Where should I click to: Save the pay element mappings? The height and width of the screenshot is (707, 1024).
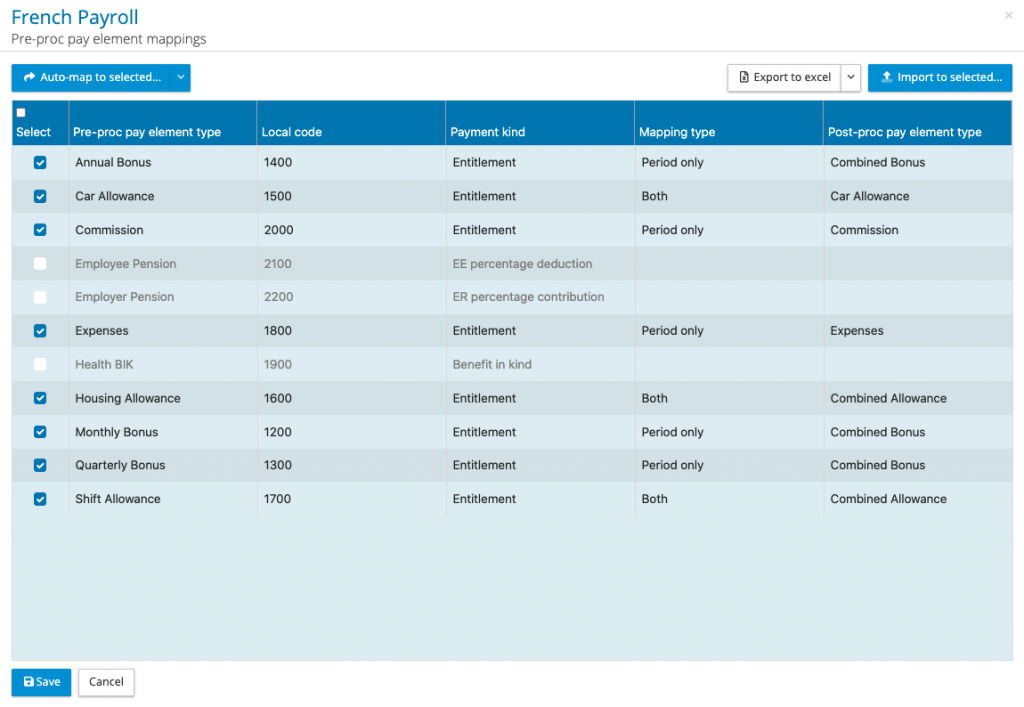41,682
